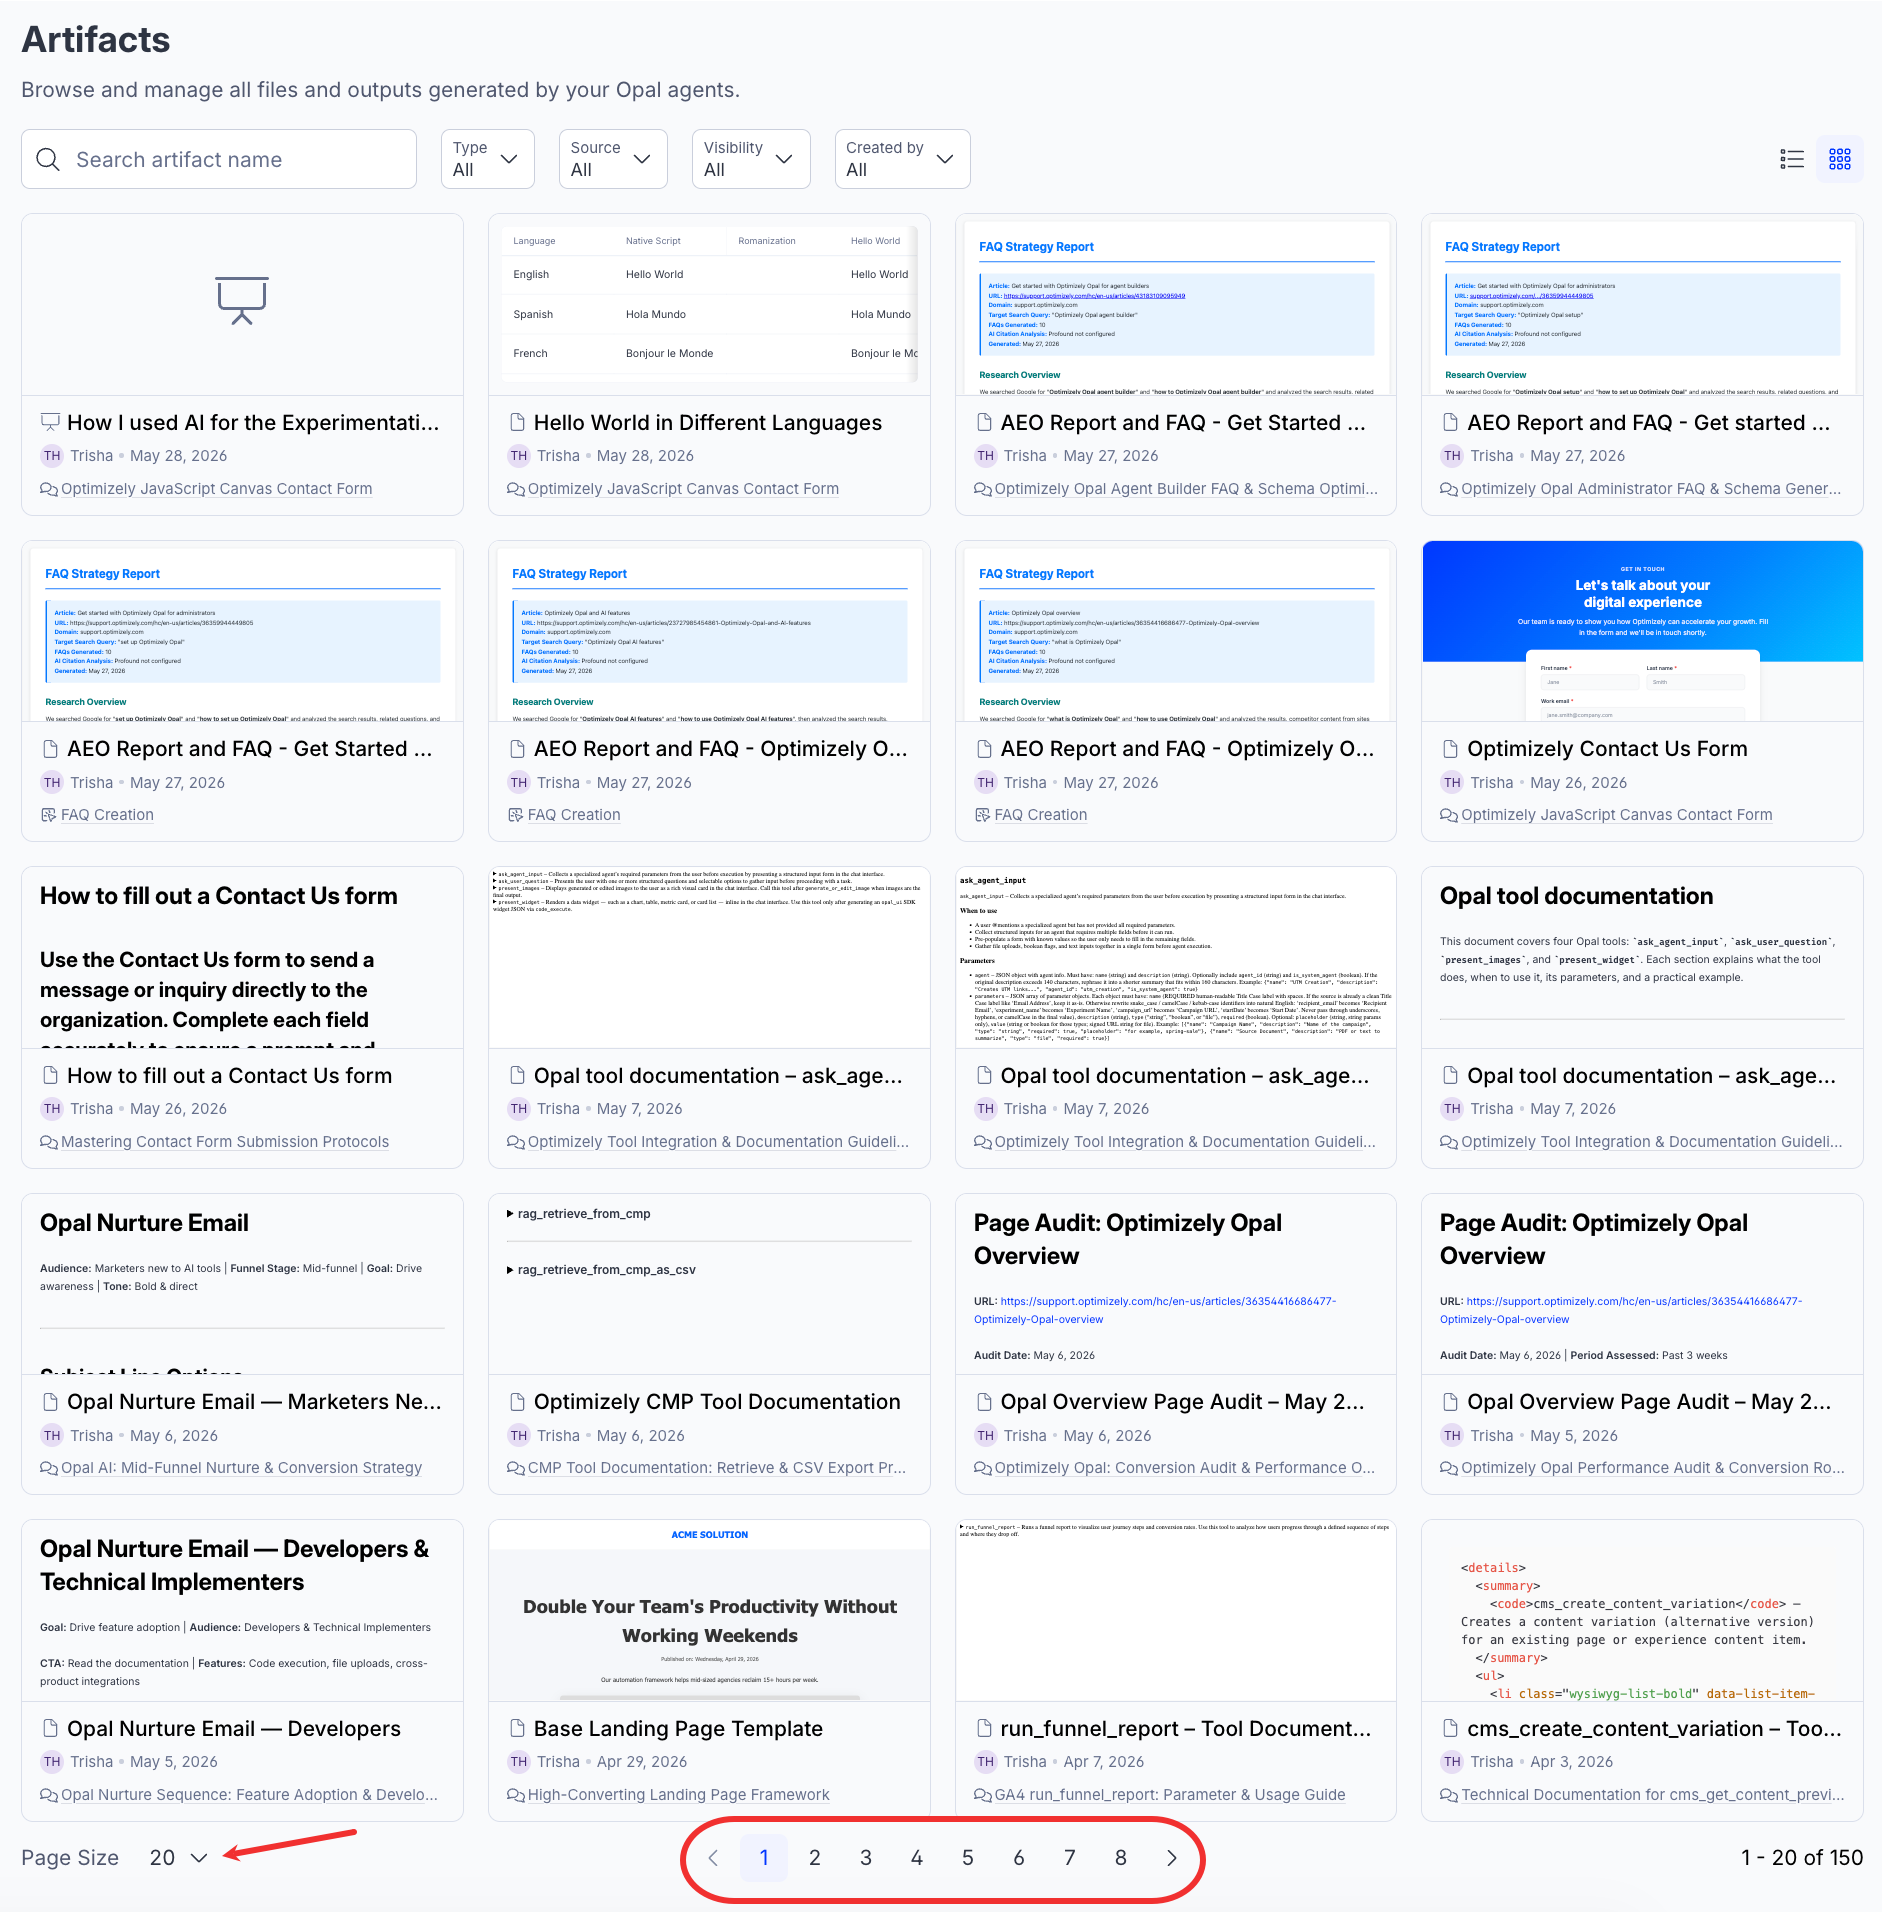
Task: Open Opal AI: Mid-Funnel Nurture & Conversion Strategy link
Action: pos(241,1468)
